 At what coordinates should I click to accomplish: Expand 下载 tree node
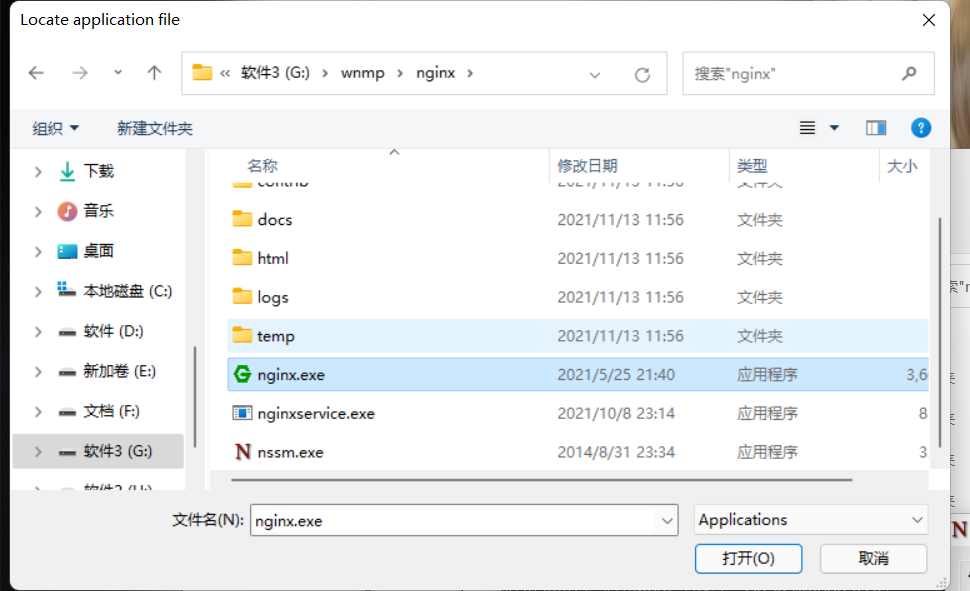tap(38, 171)
